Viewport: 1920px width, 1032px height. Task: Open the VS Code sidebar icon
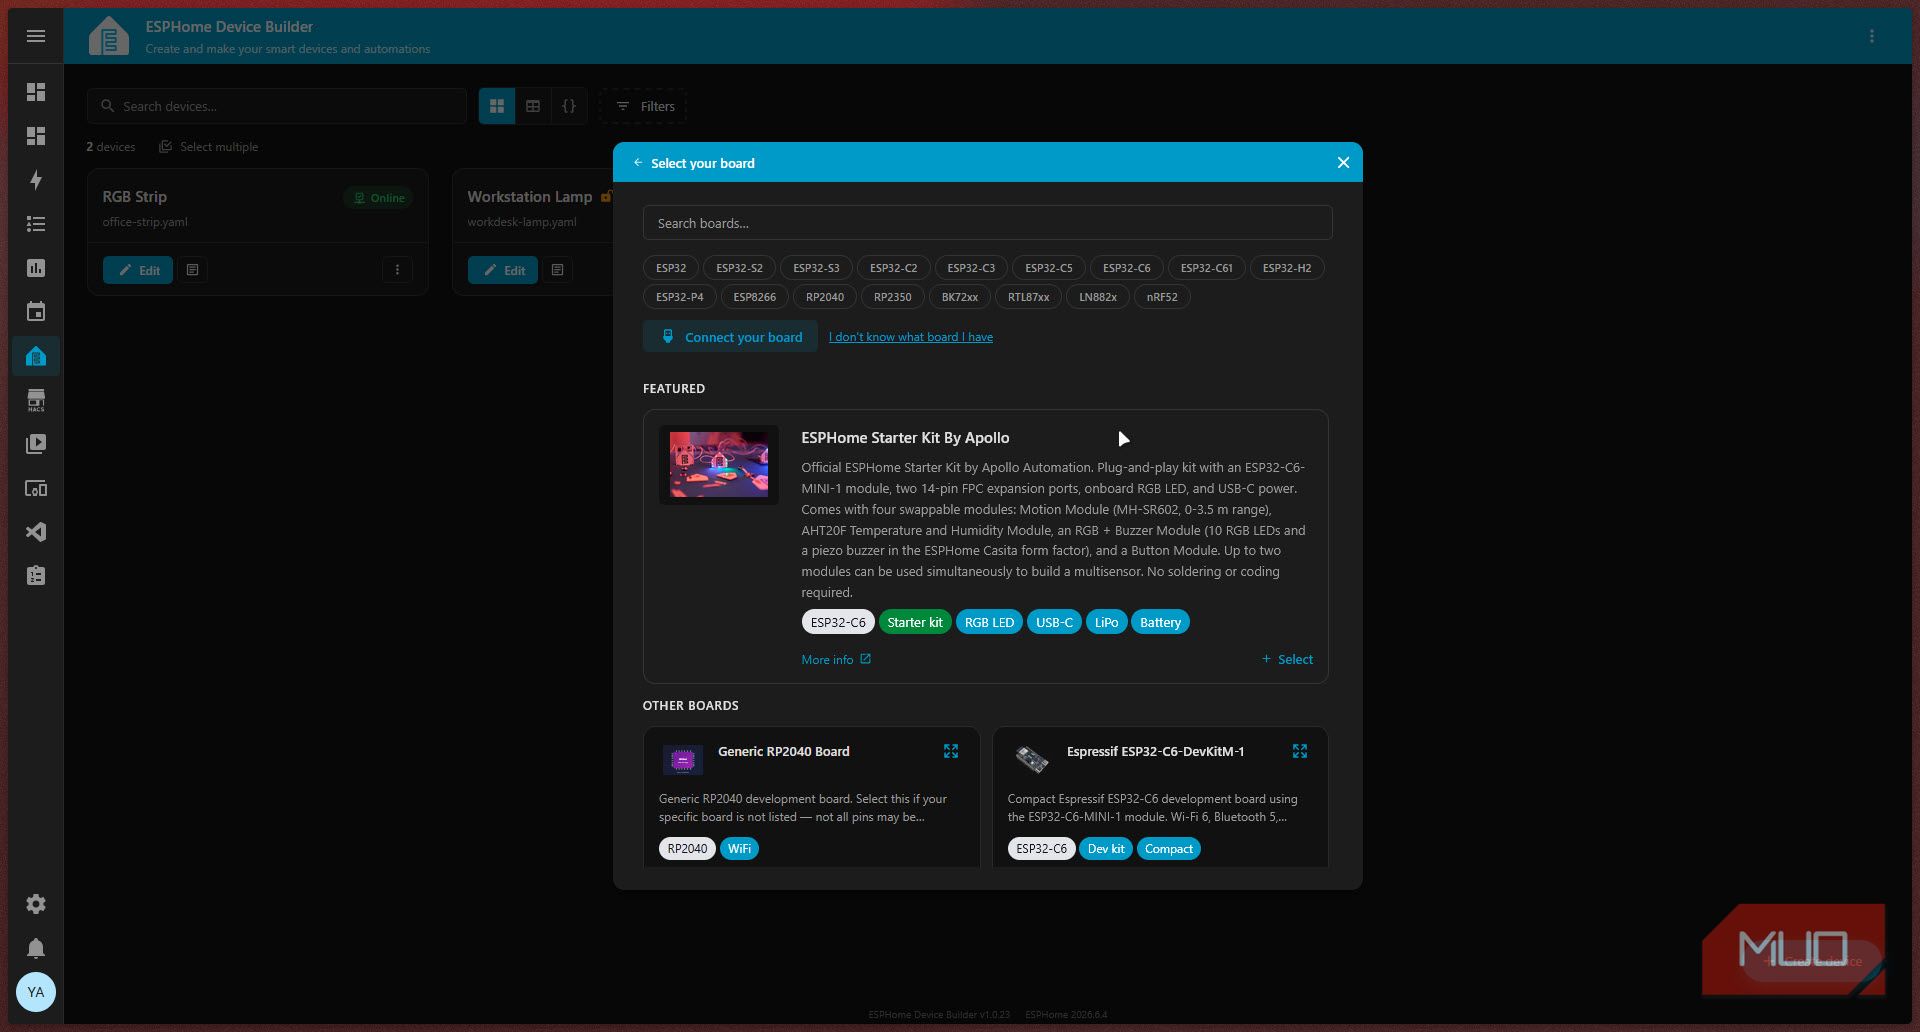coord(36,532)
